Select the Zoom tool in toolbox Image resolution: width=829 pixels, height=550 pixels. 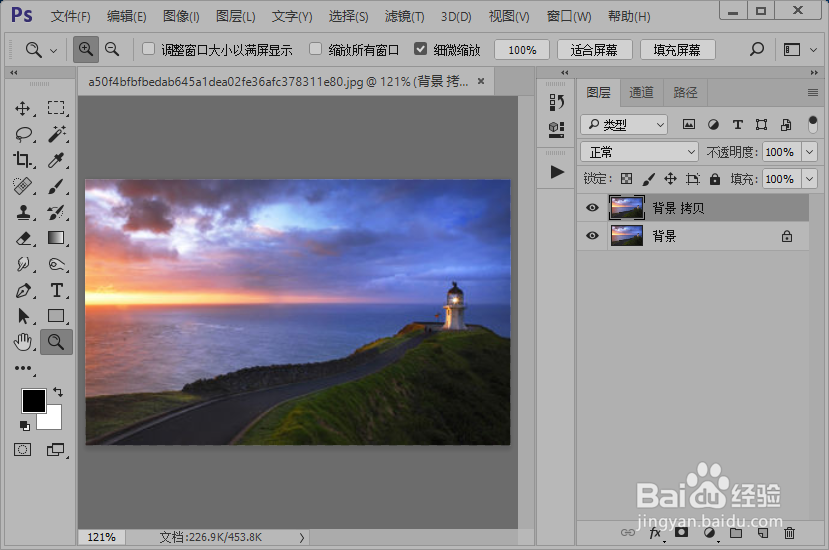(56, 342)
